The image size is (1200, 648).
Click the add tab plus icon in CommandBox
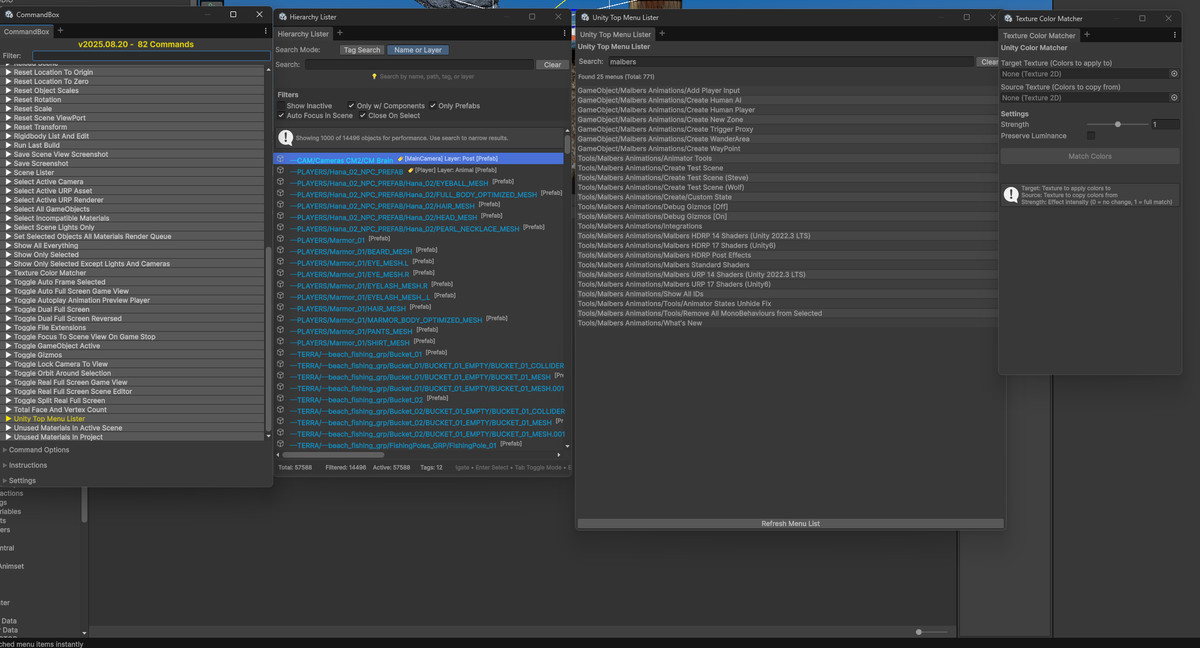tap(60, 31)
